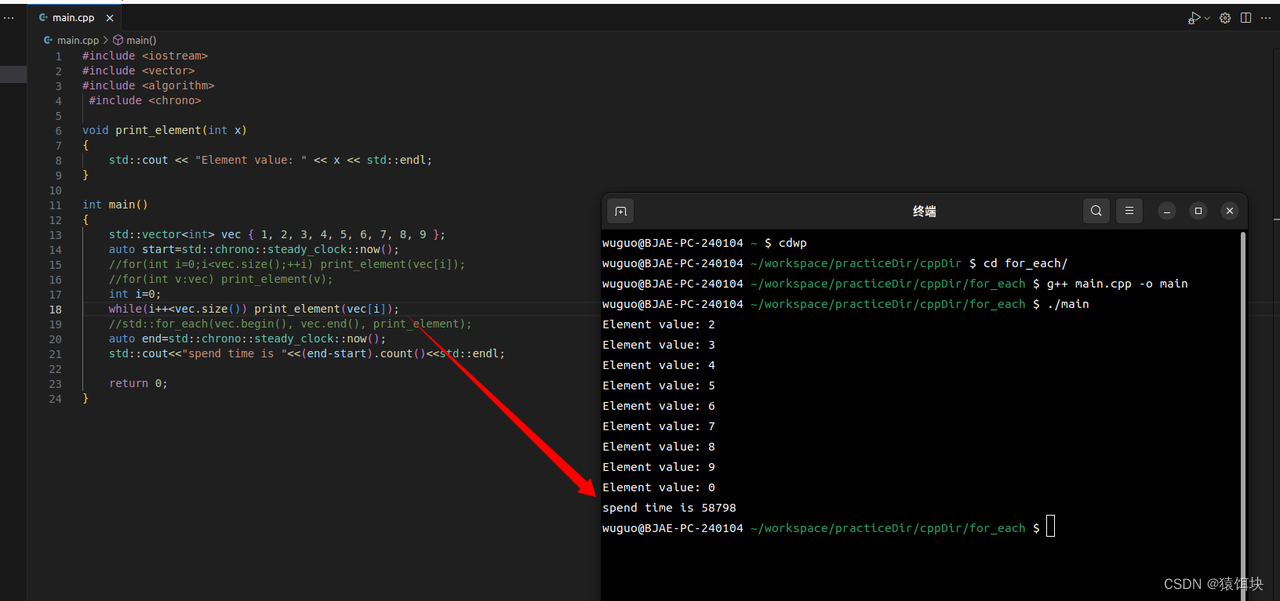Open the top-left ellipsis actions menu
The image size is (1280, 601).
9,17
